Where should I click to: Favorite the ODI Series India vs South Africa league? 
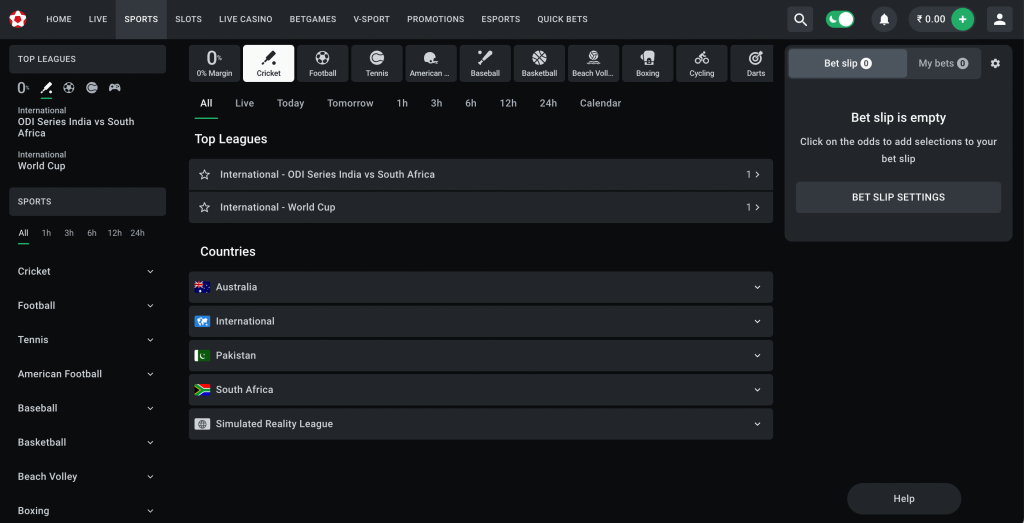point(204,175)
